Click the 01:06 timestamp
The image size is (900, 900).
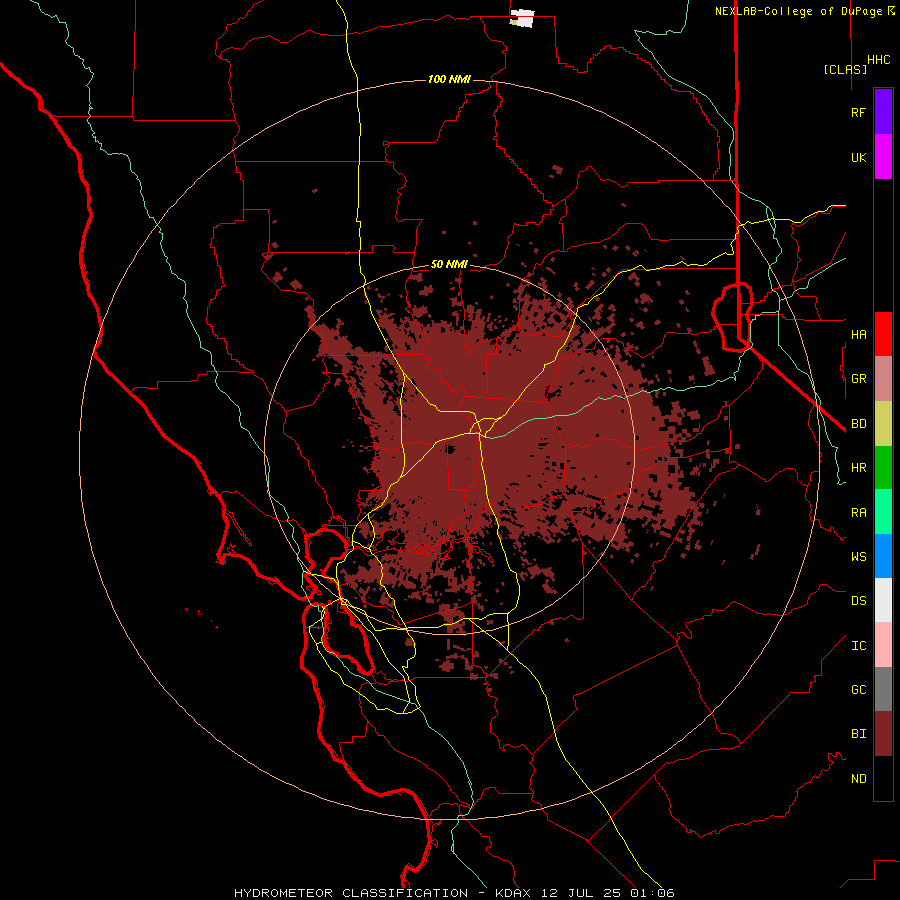point(653,893)
